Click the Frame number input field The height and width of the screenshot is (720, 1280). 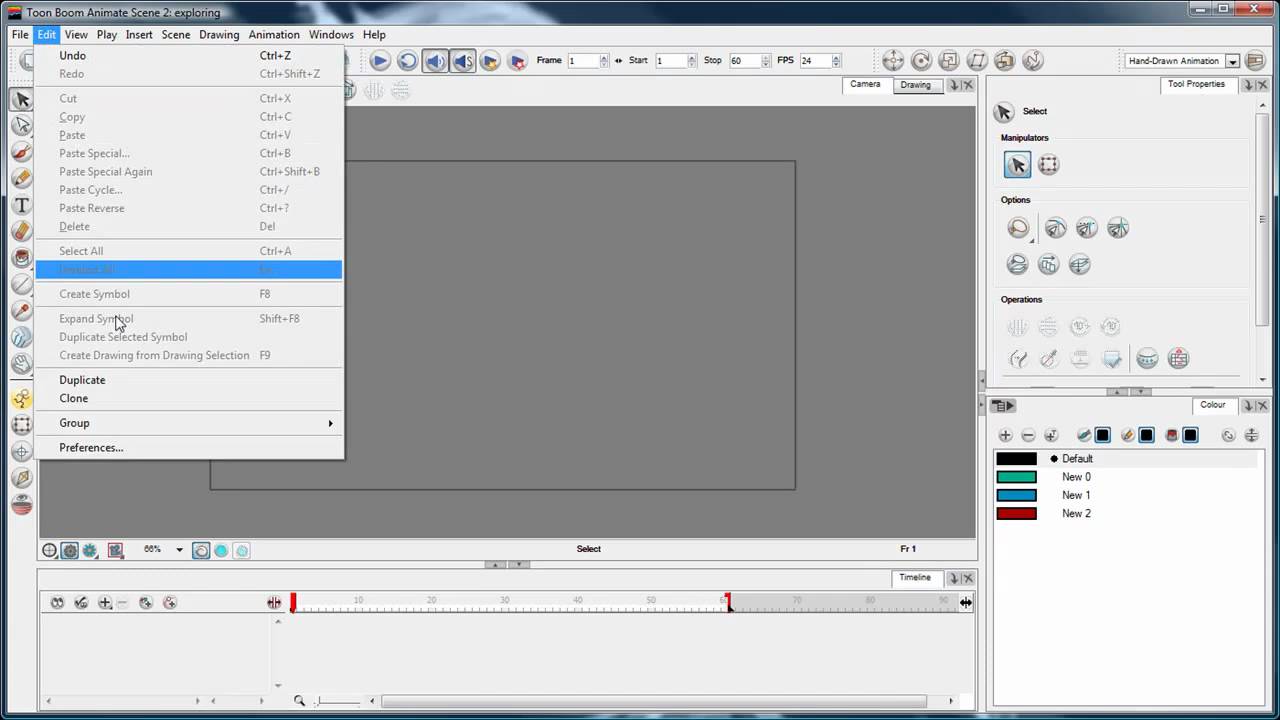click(583, 61)
